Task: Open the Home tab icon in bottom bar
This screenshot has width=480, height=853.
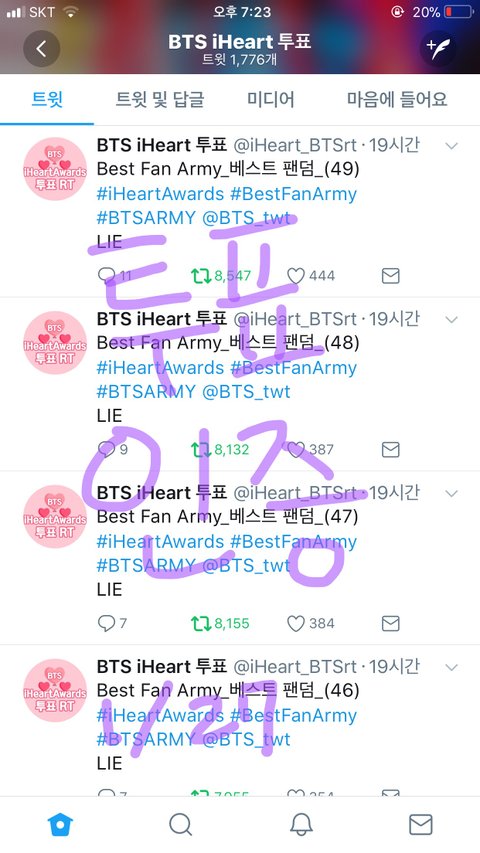Action: [x=60, y=824]
